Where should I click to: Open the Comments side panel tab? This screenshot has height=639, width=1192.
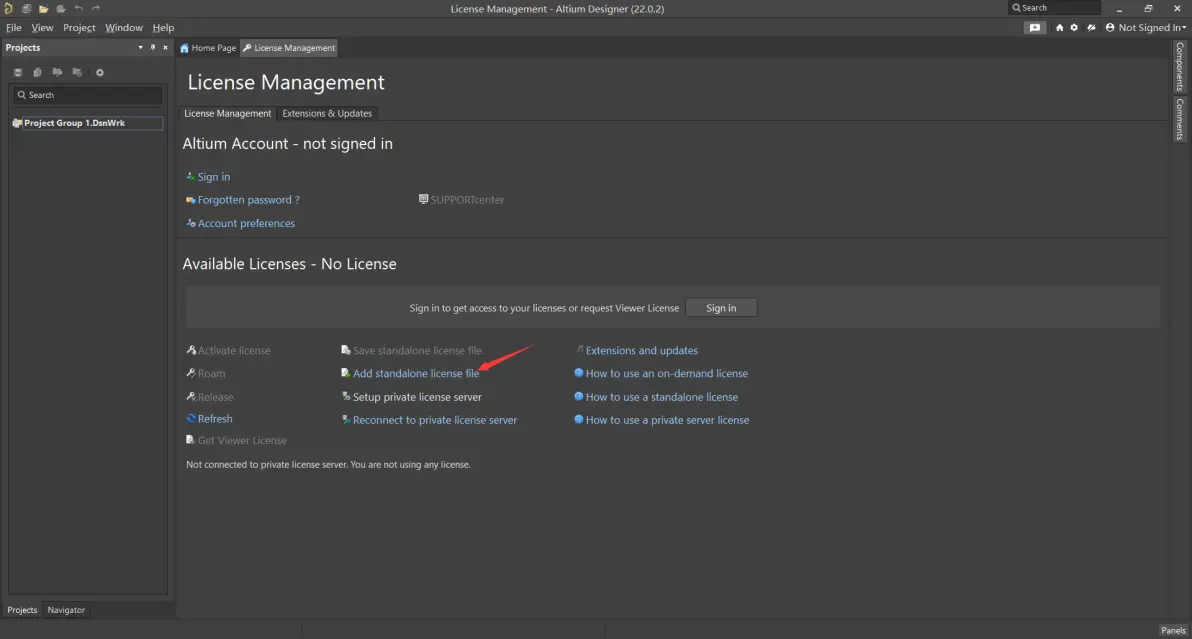pos(1180,119)
